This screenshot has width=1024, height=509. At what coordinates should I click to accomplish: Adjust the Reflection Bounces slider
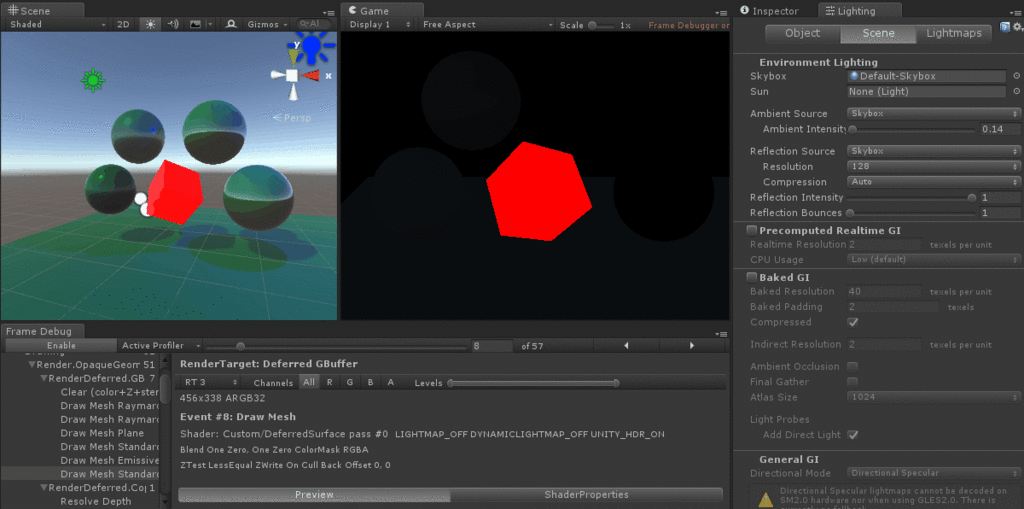tap(913, 213)
